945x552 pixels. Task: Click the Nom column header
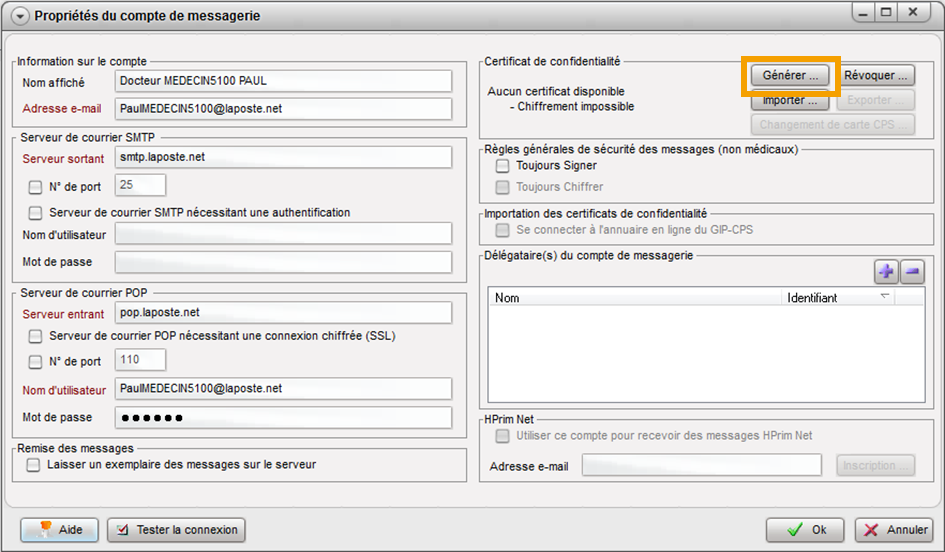[x=635, y=298]
